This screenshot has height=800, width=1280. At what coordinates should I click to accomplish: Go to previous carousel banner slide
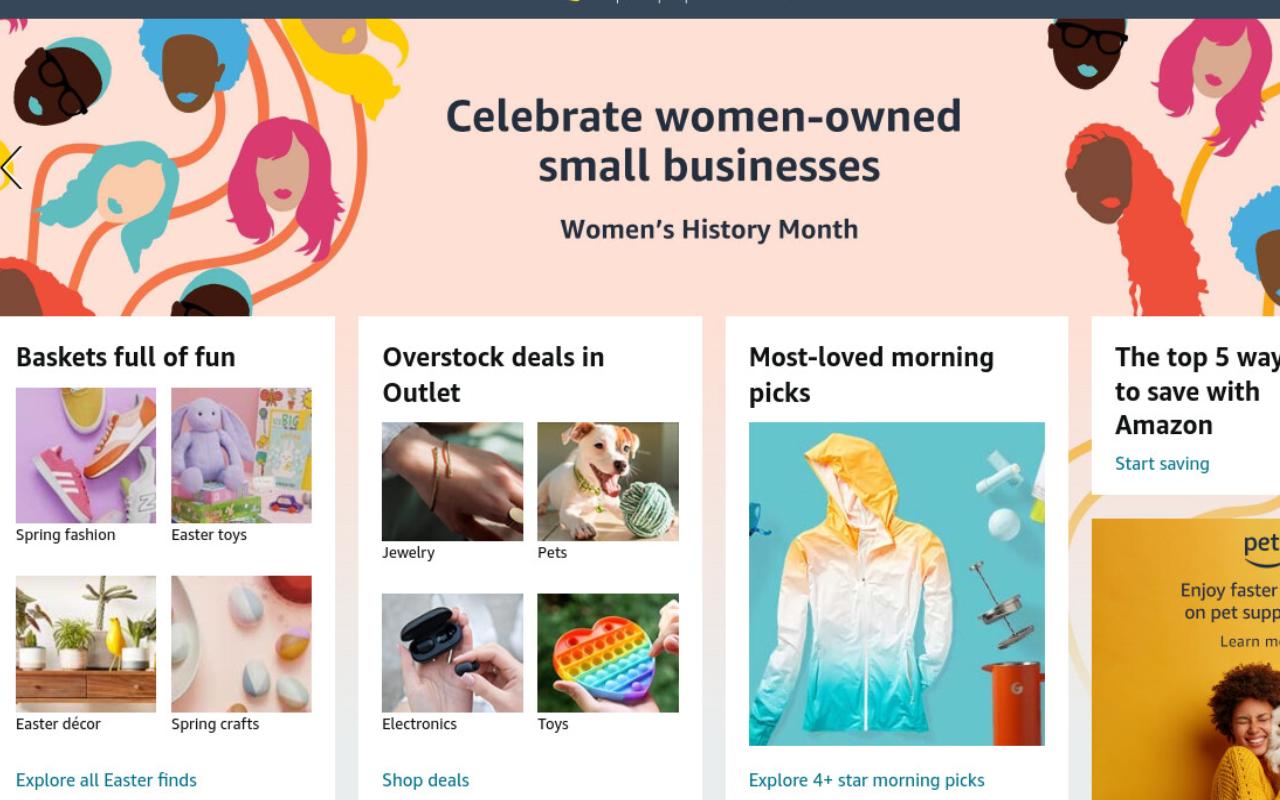pos(11,167)
